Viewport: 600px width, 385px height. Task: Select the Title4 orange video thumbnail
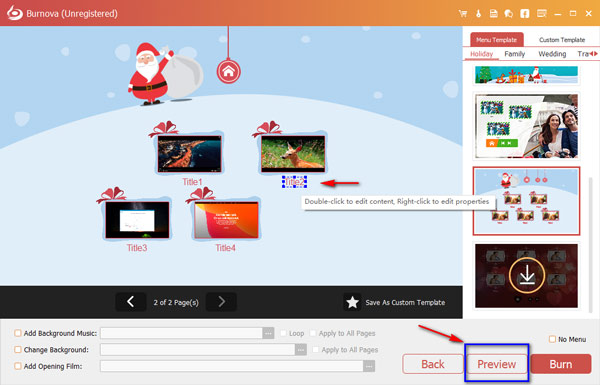tap(227, 220)
